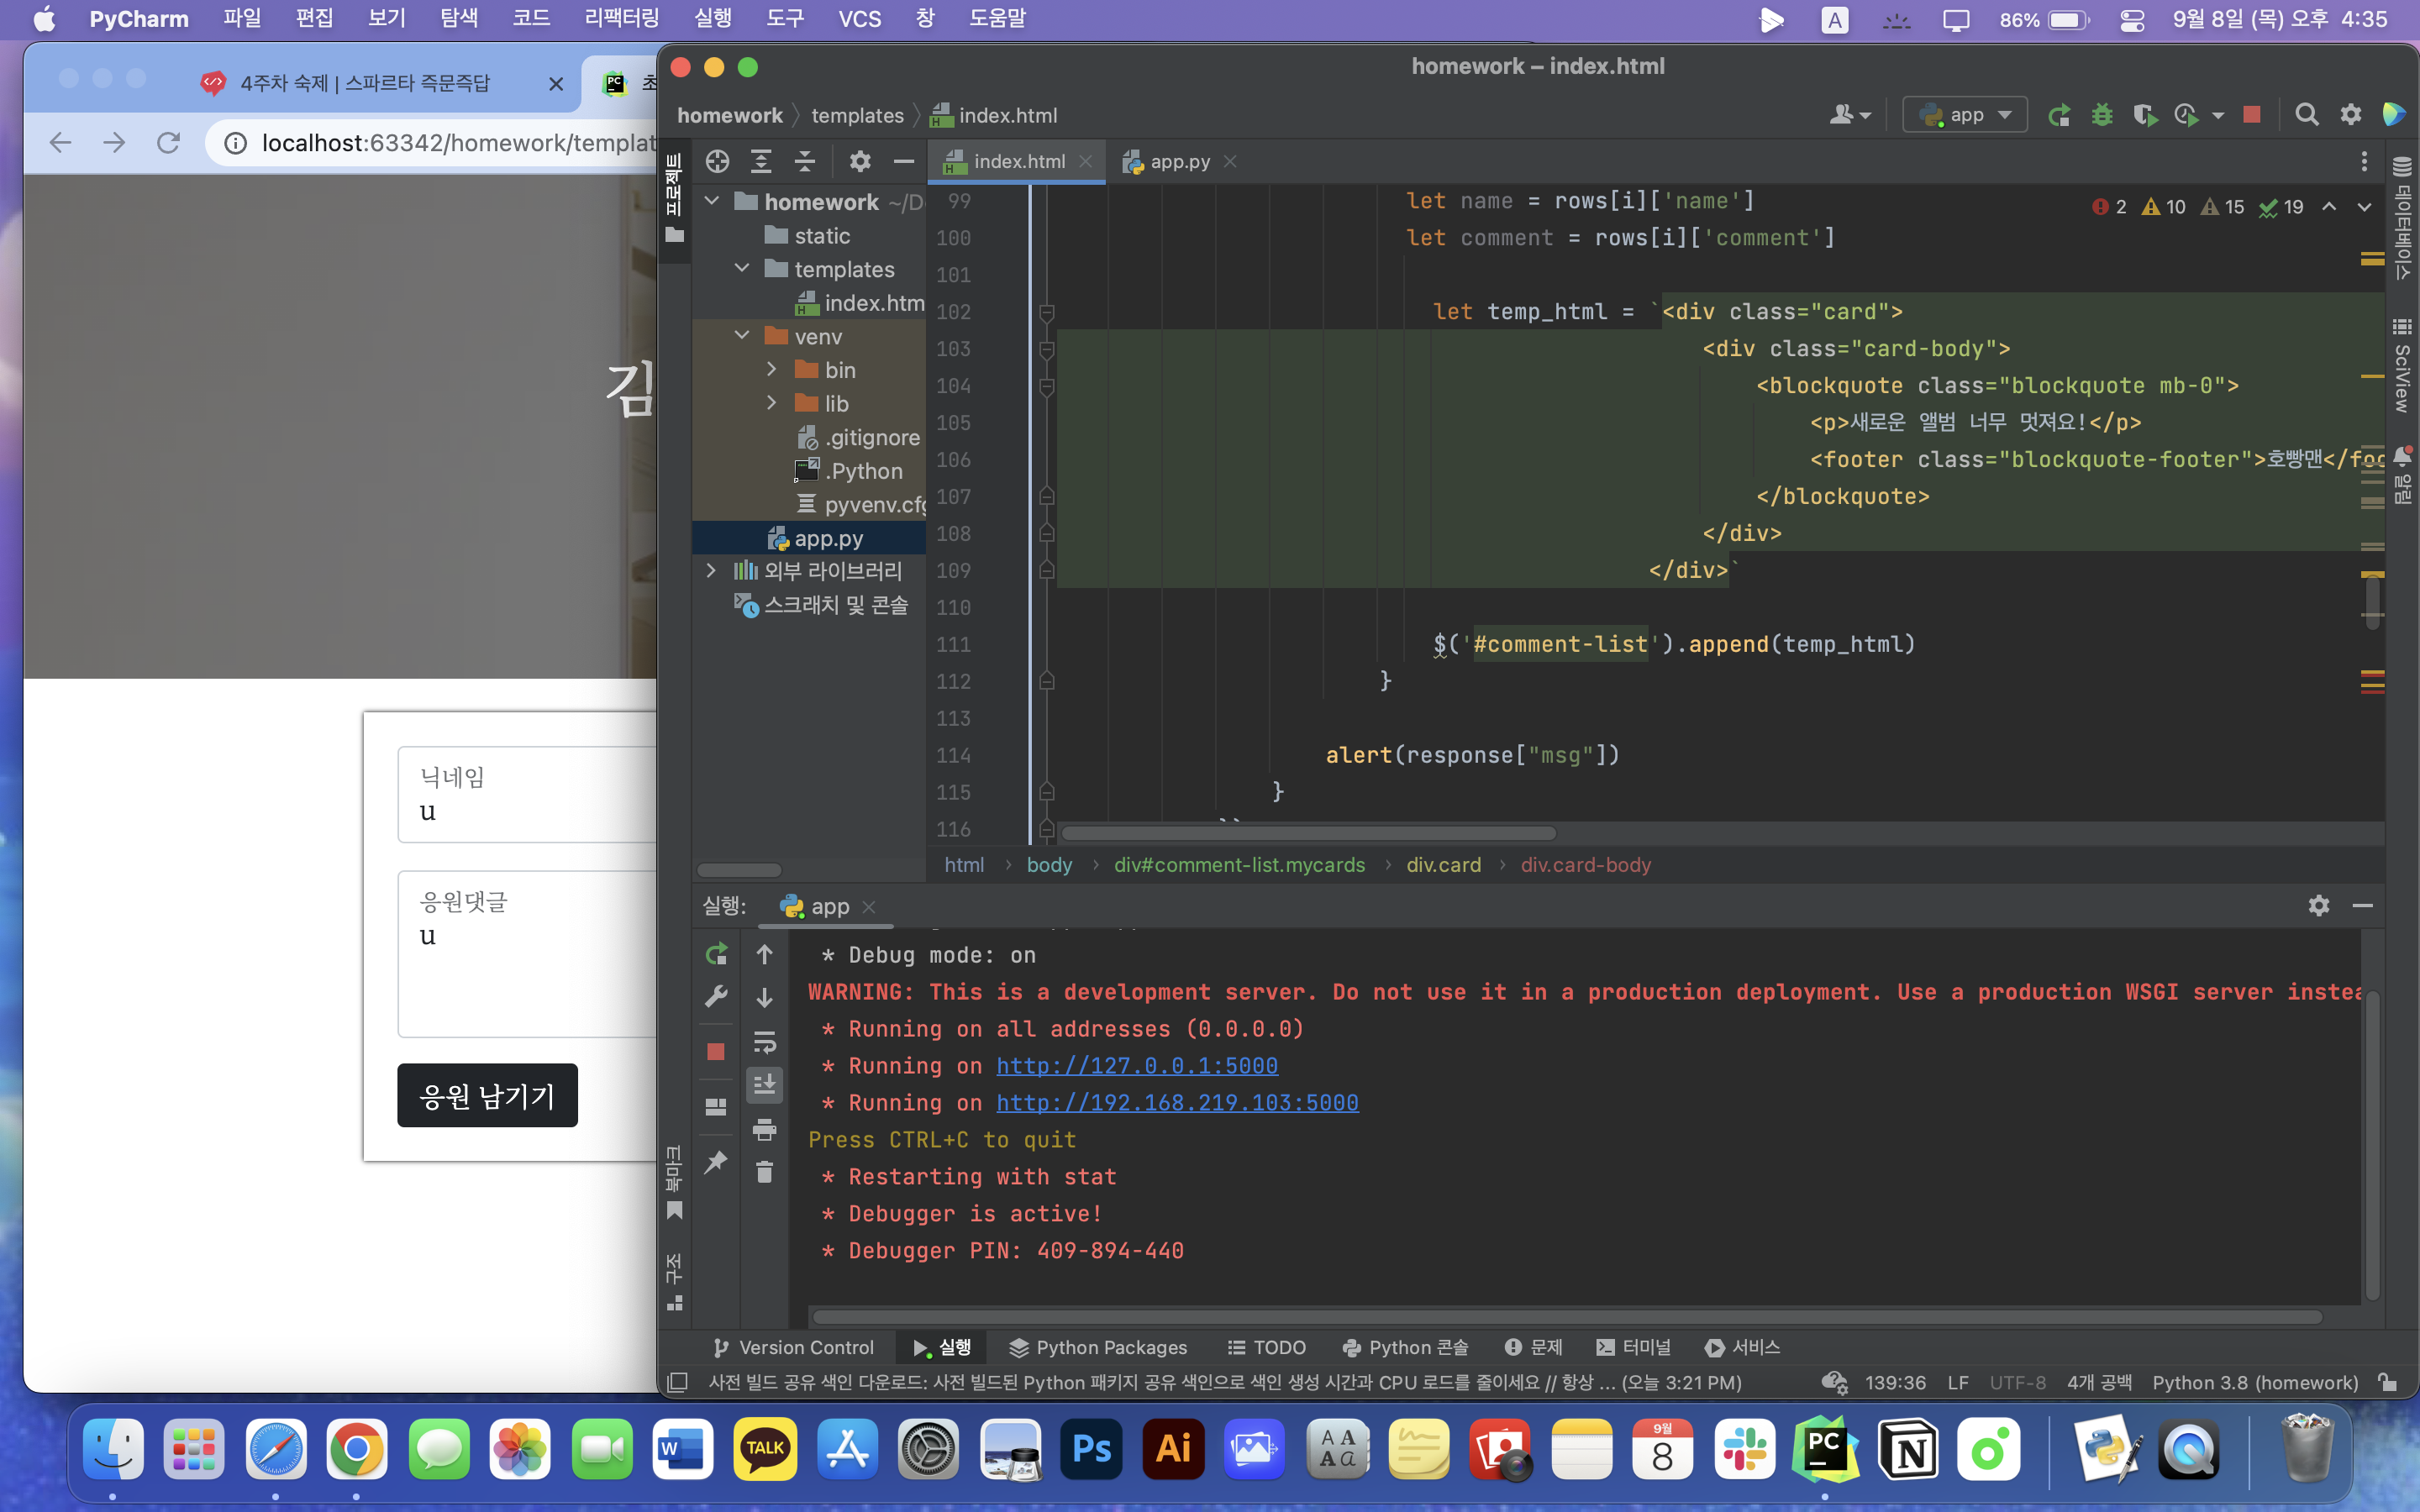Expand the bin folder
2420x1512 pixels.
click(x=771, y=369)
